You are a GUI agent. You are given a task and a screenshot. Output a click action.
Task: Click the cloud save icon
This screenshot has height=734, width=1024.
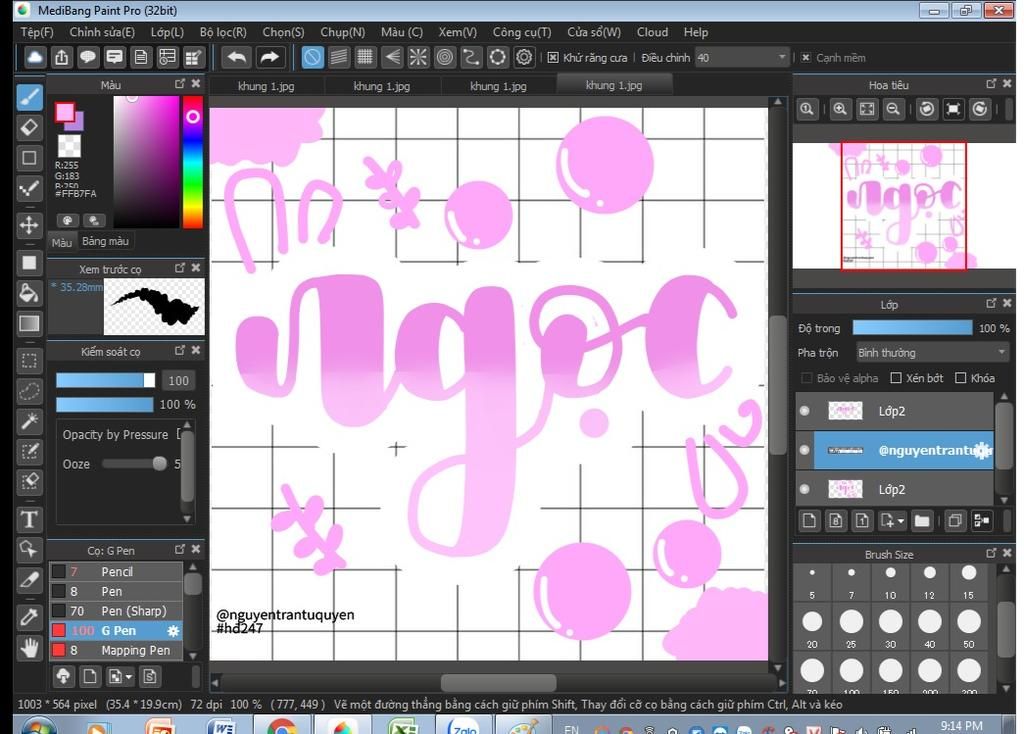[x=35, y=57]
